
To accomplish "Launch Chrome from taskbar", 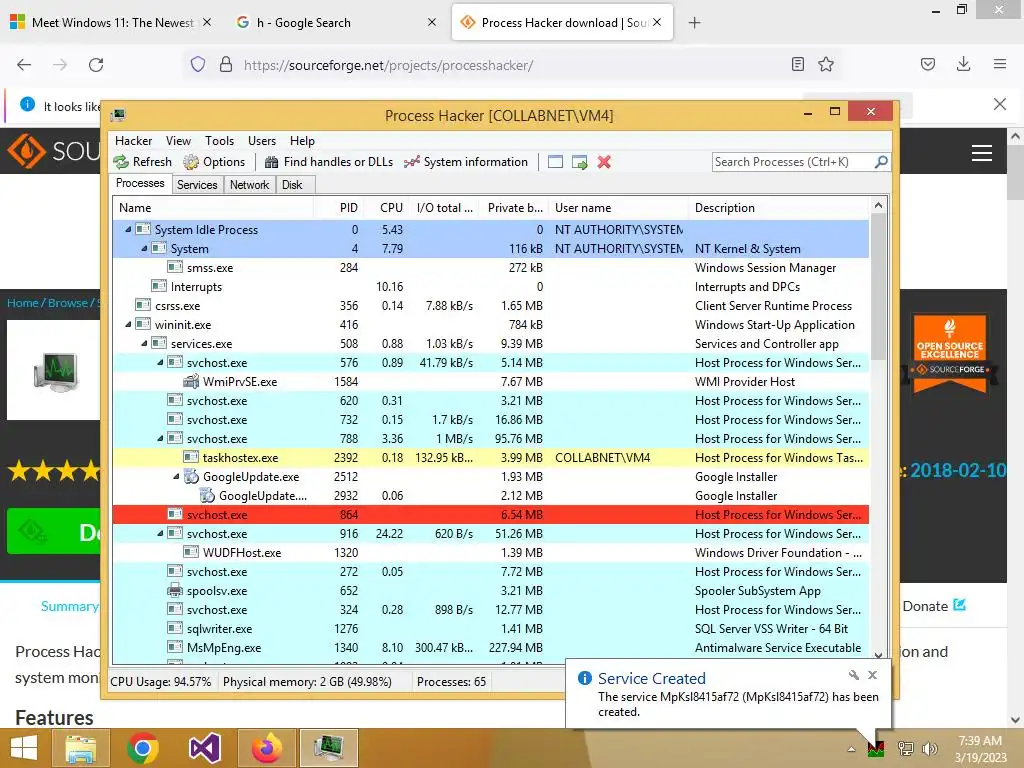I will tap(143, 748).
